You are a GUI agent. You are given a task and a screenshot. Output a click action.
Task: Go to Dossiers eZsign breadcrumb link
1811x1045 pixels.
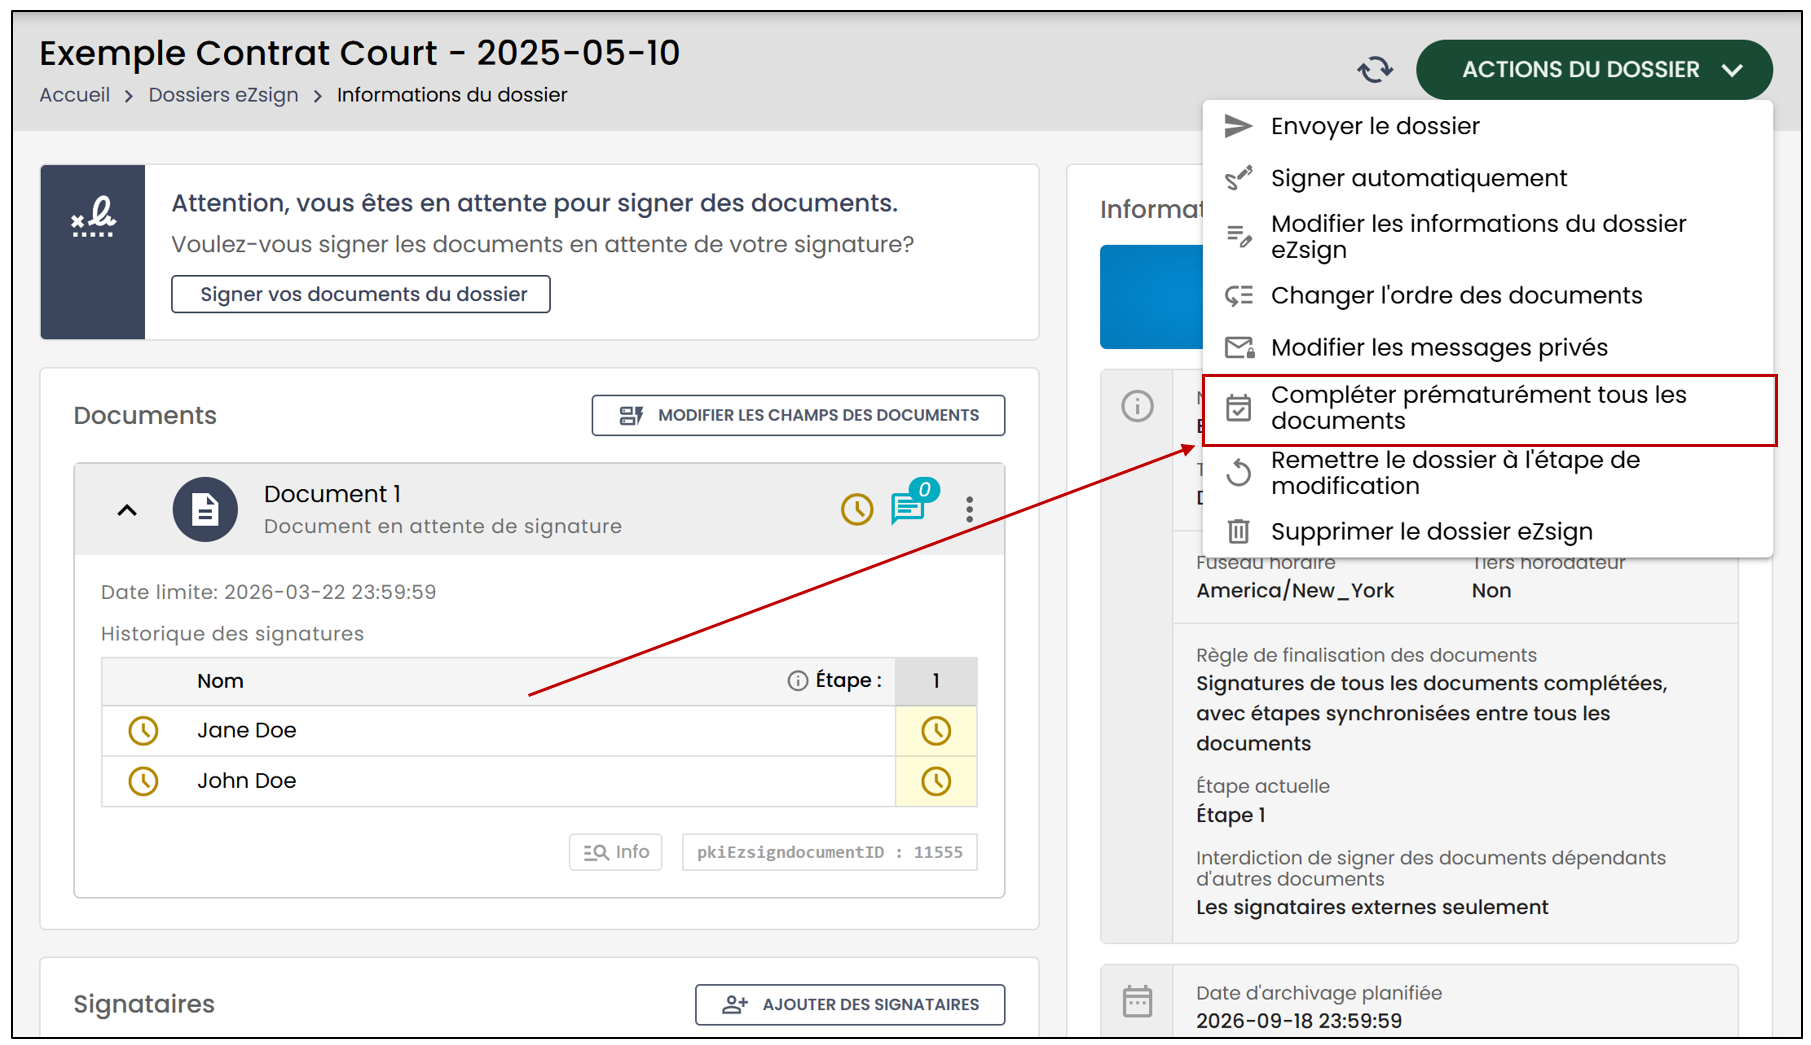point(223,95)
